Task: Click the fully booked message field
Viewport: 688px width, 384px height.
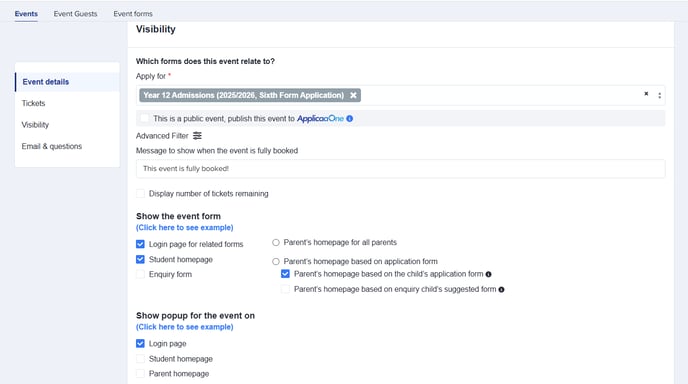Action: [401, 169]
